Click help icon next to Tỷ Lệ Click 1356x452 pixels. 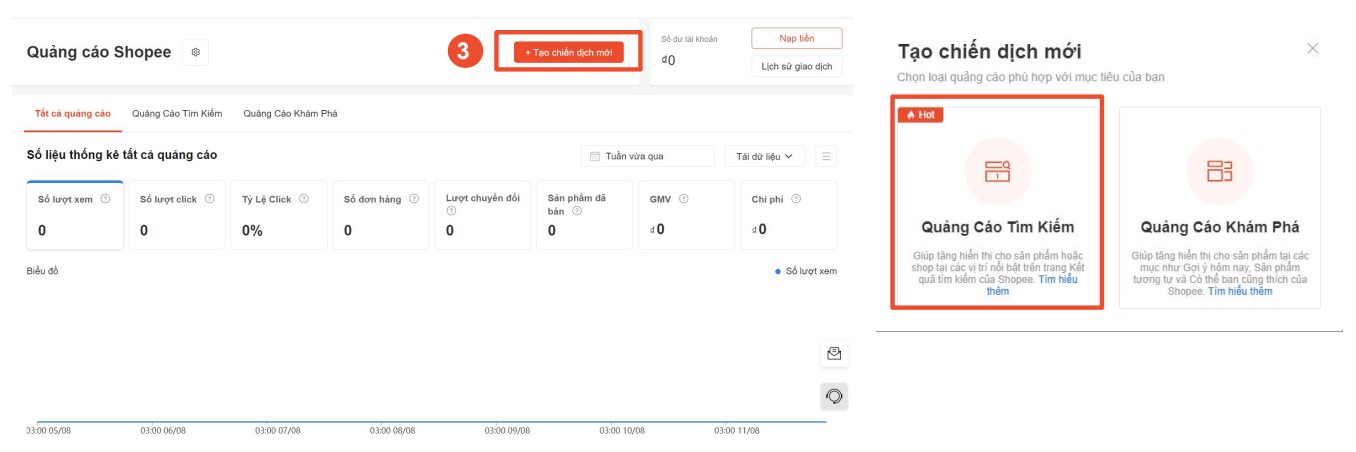304,199
